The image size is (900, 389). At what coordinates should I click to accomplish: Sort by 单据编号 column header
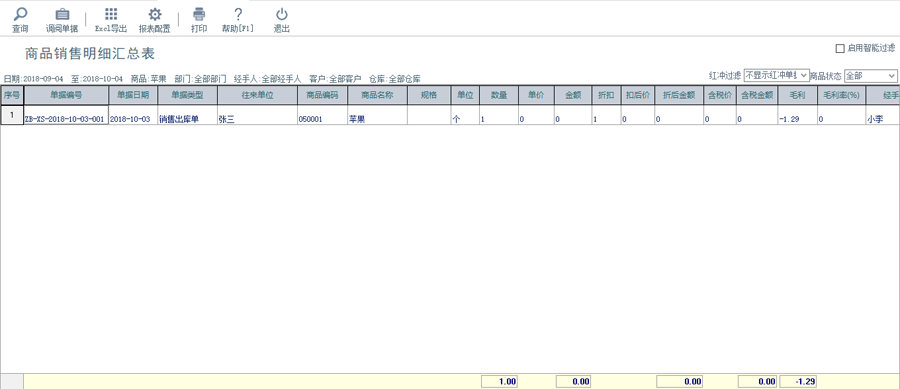tap(66, 95)
